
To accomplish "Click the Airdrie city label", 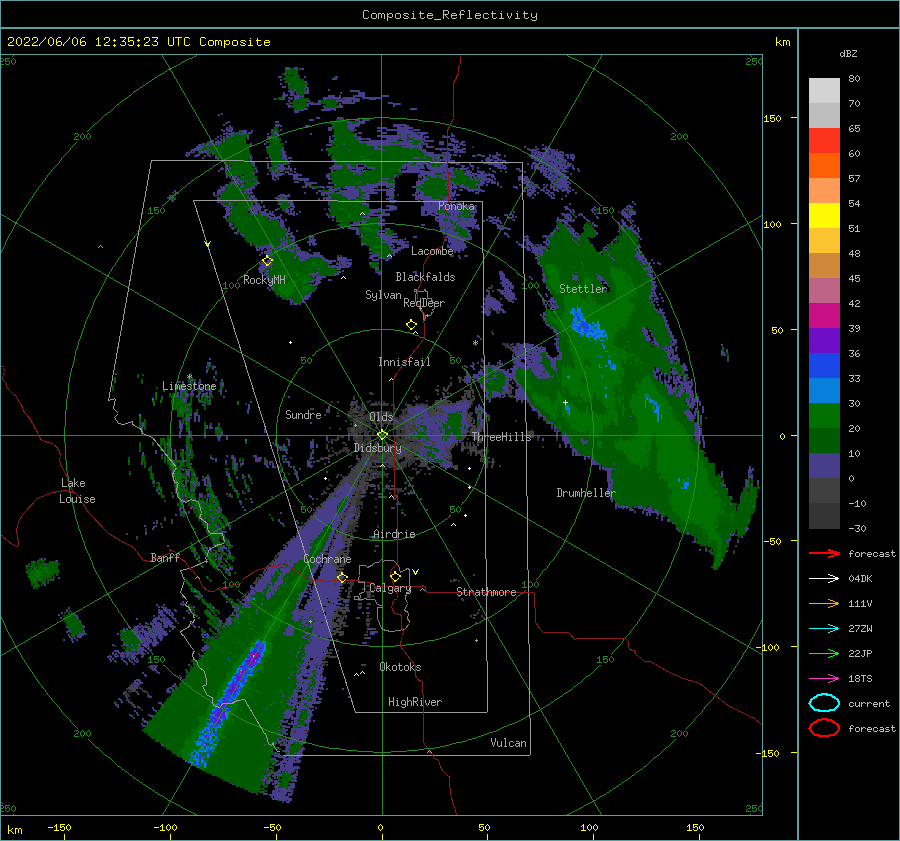I will (x=394, y=534).
